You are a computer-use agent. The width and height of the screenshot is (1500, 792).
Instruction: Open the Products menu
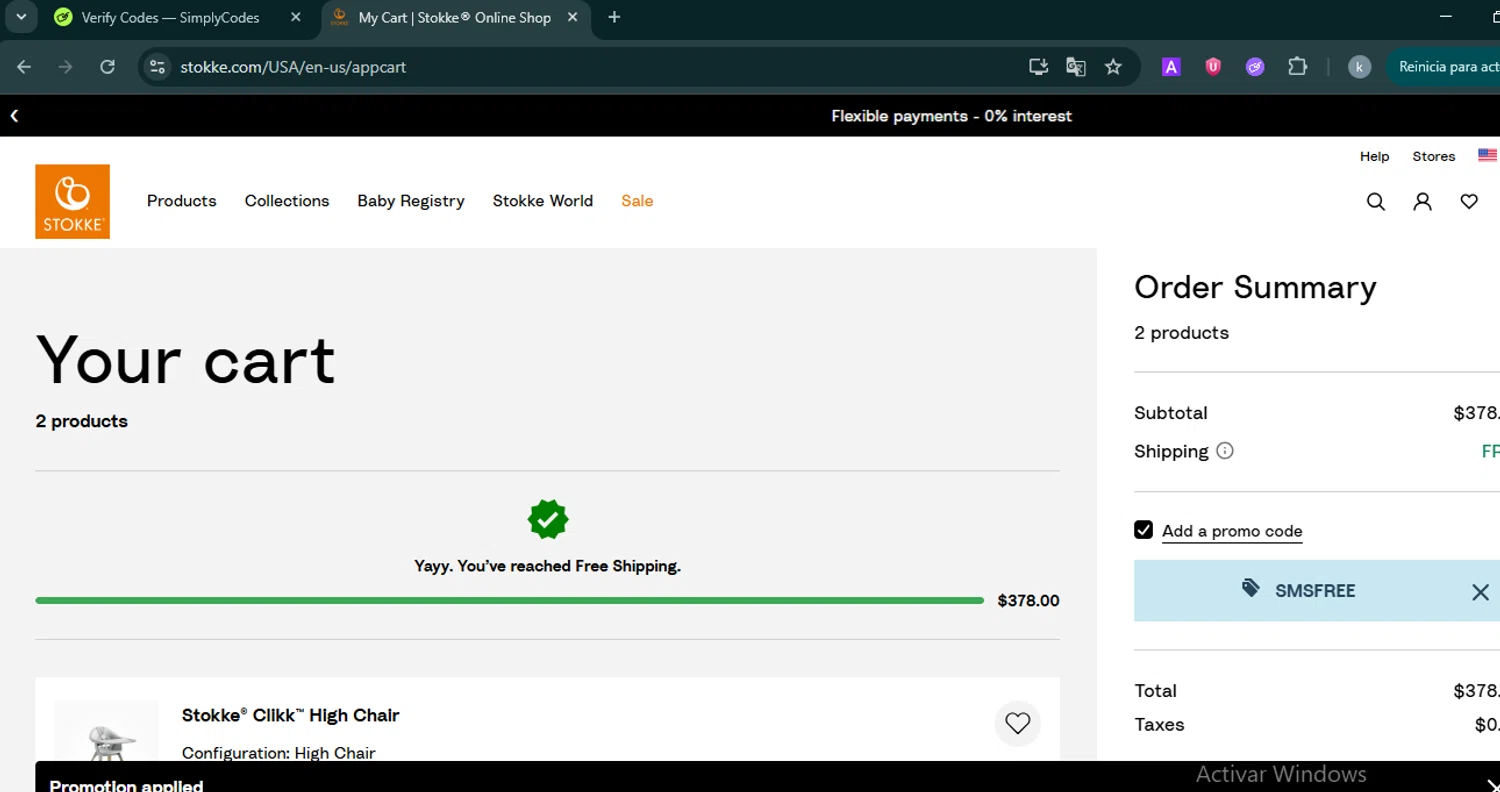coord(182,201)
